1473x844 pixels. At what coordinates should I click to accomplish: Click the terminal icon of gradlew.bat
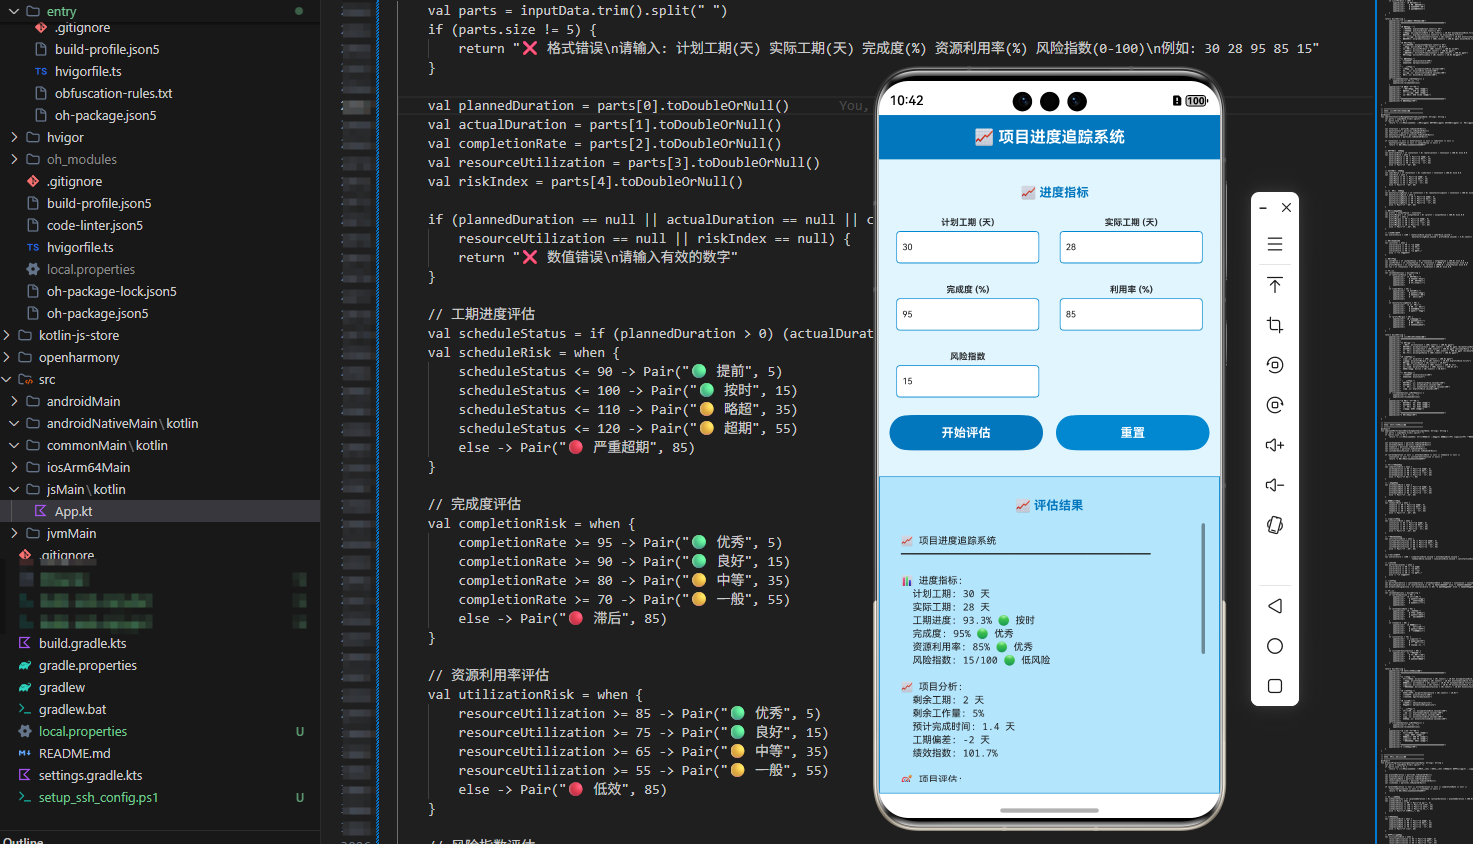(25, 709)
